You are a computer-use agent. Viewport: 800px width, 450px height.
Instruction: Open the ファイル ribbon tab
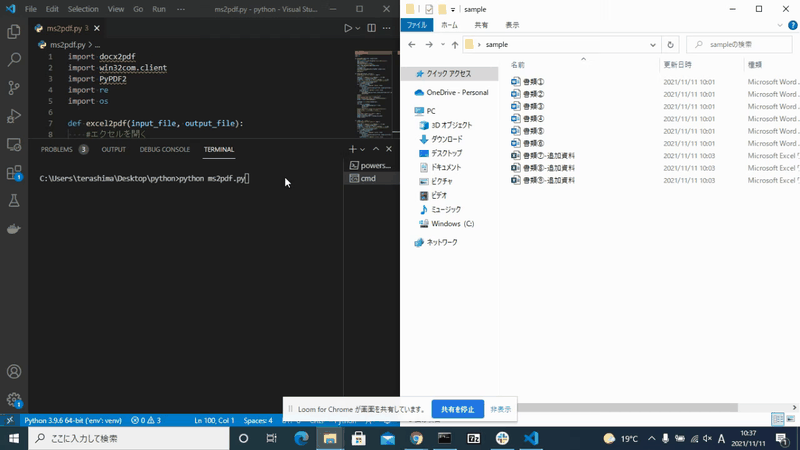click(417, 25)
